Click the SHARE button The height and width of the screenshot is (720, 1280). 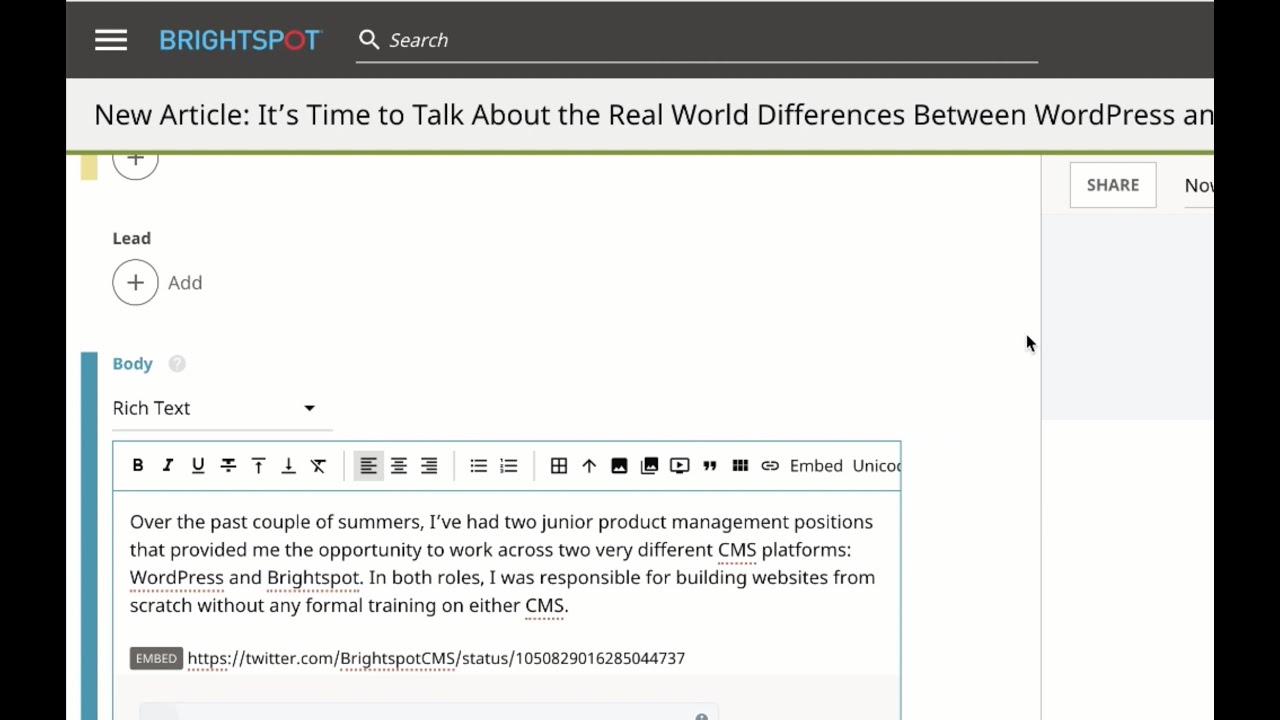(x=1113, y=185)
